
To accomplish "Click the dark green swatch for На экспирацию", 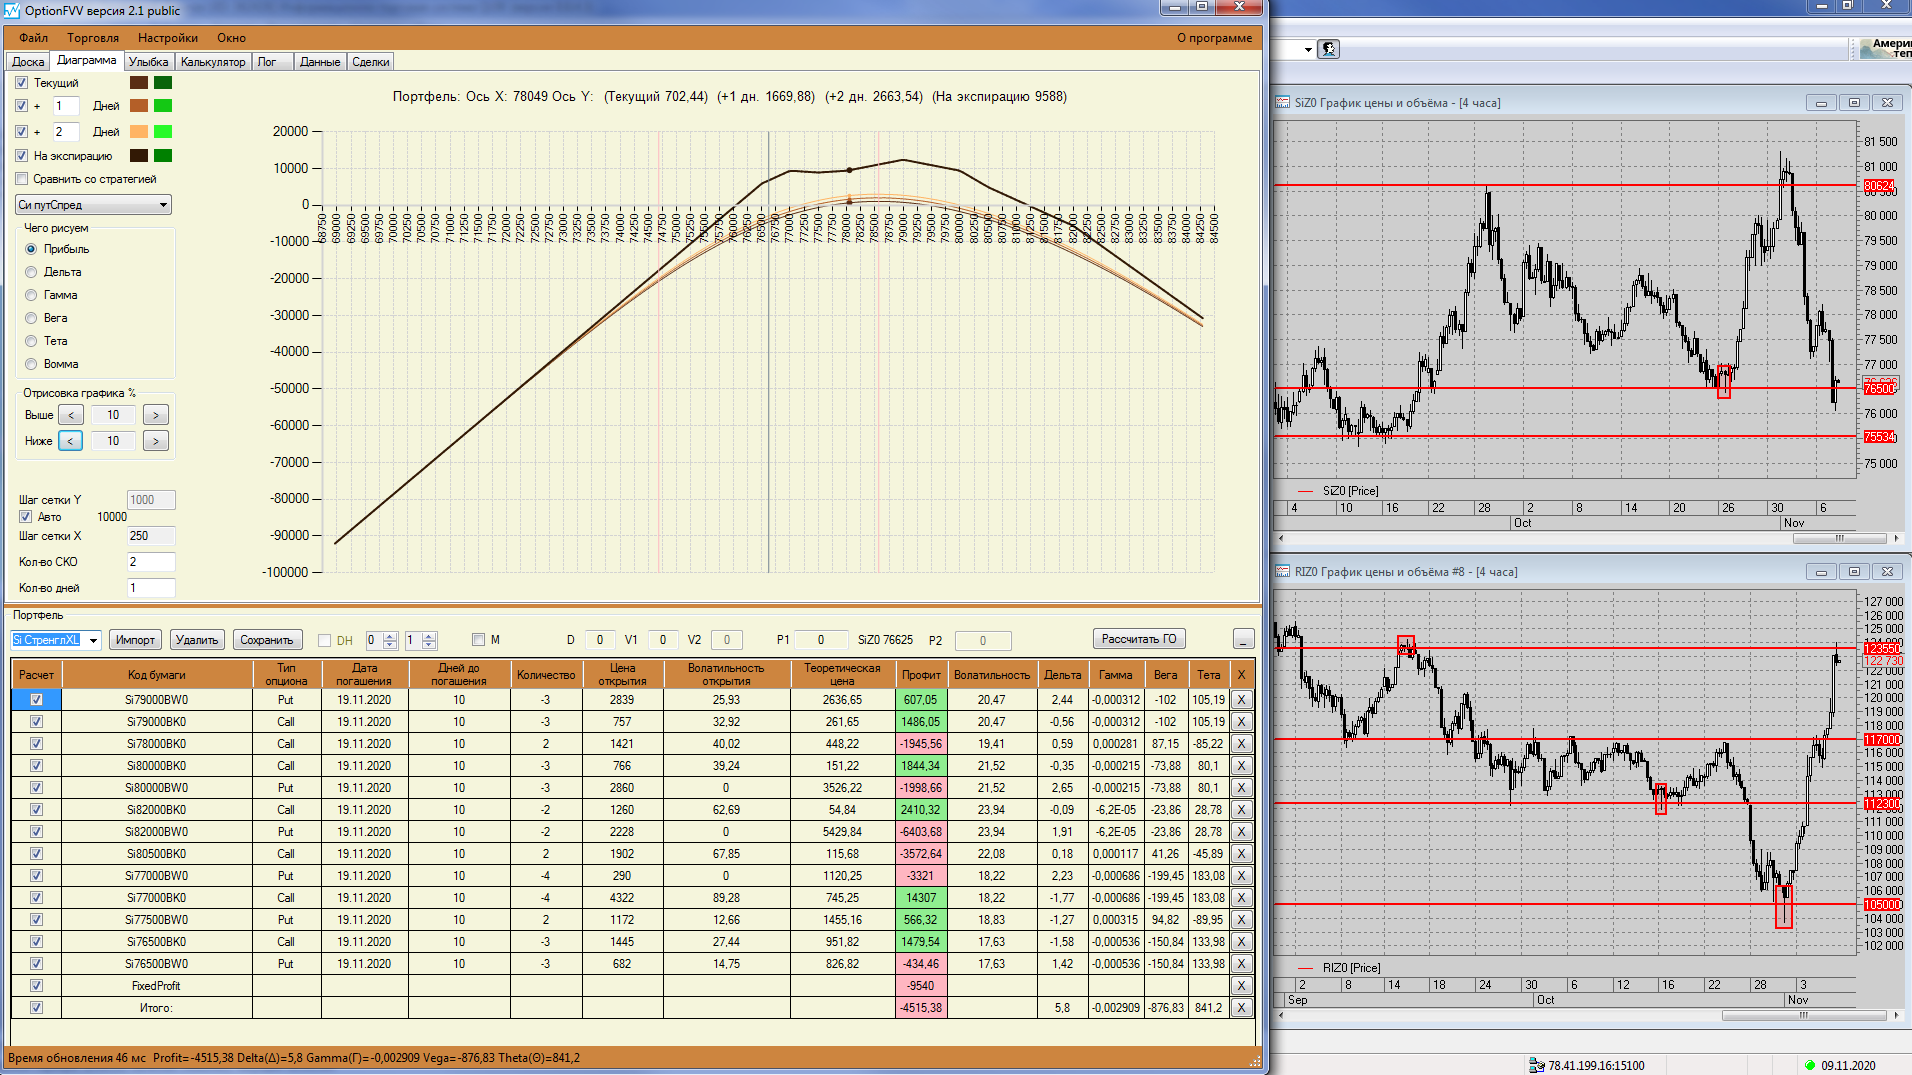I will click(x=163, y=156).
